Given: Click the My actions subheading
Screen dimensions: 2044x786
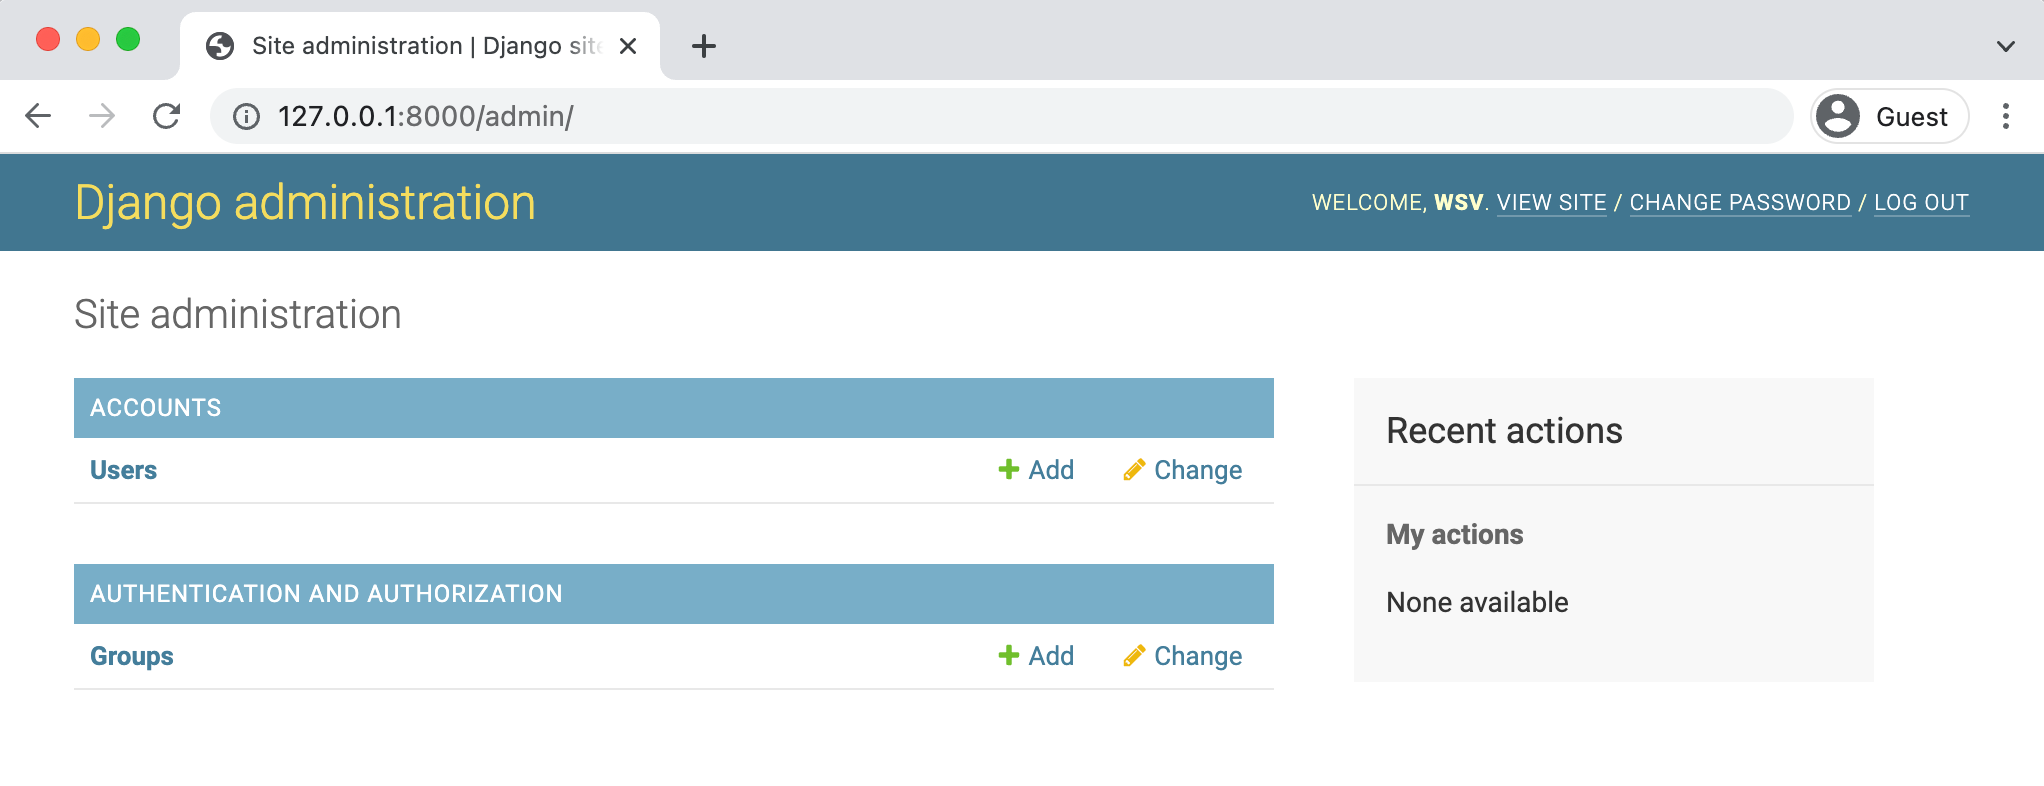Looking at the screenshot, I should 1455,535.
